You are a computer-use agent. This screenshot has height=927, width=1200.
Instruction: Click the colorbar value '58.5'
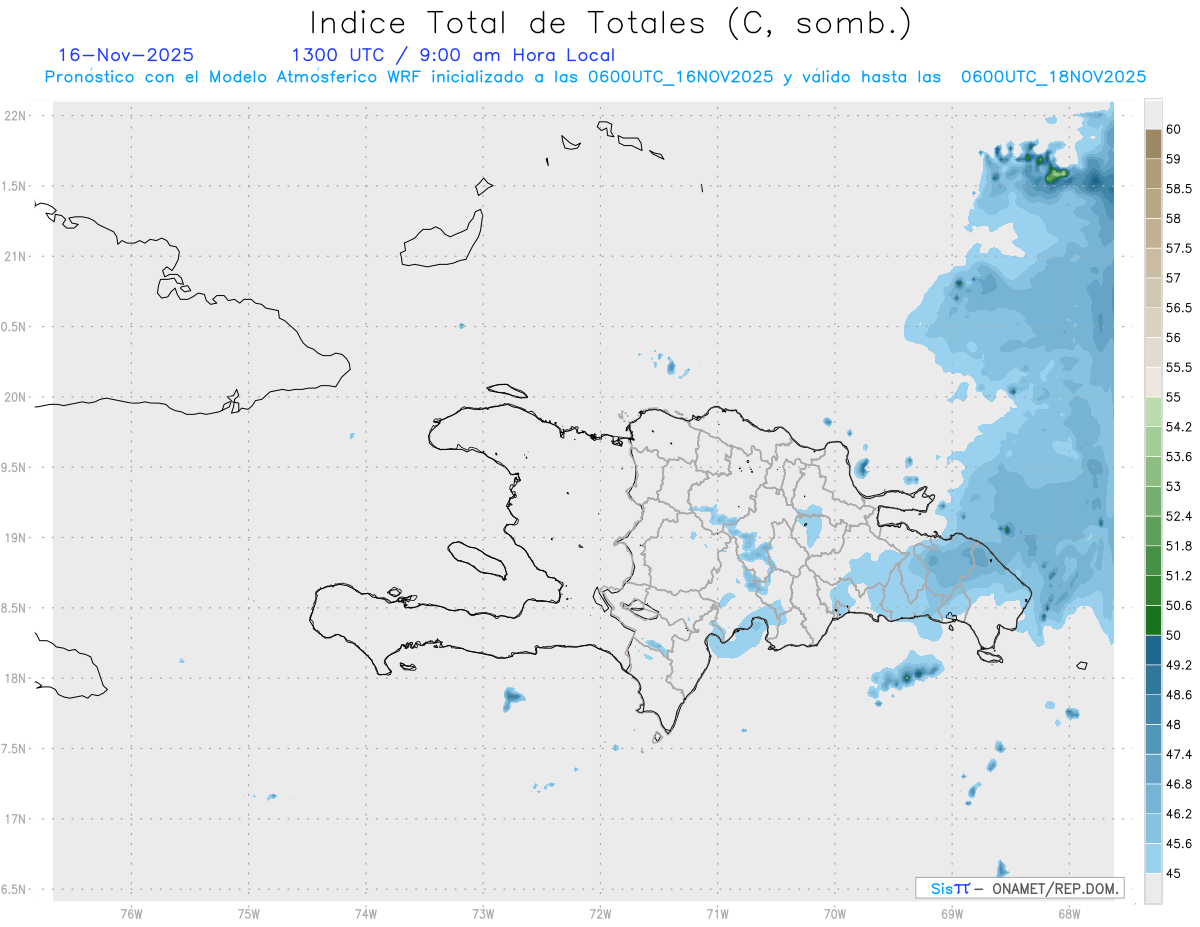coord(1179,189)
